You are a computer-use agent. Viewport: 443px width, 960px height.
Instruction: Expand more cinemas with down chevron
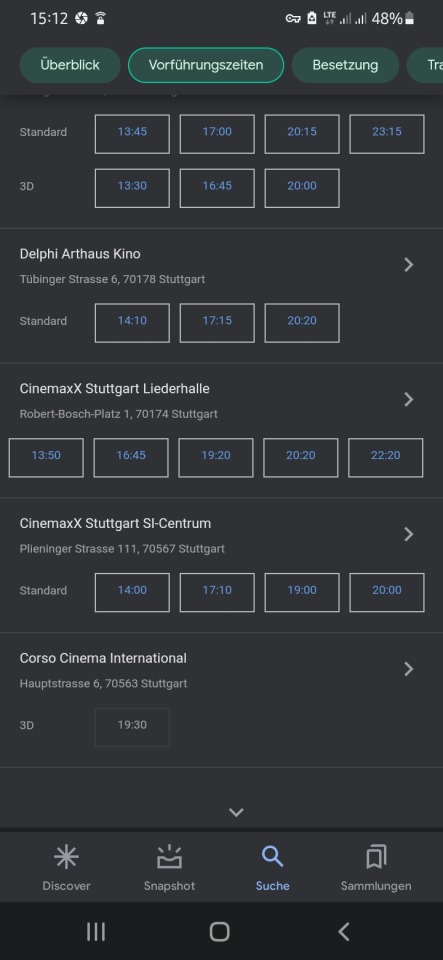236,812
